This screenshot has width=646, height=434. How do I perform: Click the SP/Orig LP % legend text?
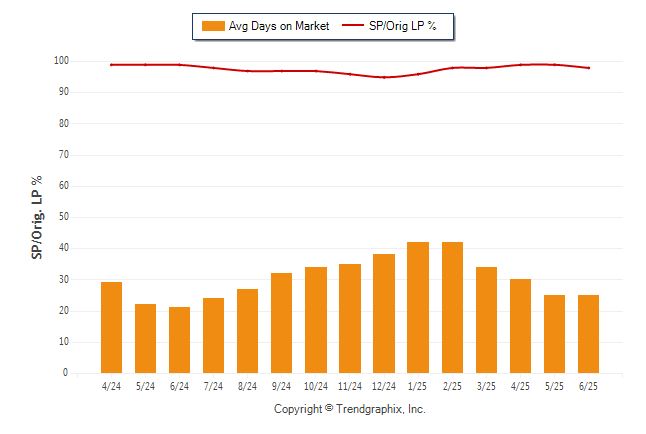403,26
